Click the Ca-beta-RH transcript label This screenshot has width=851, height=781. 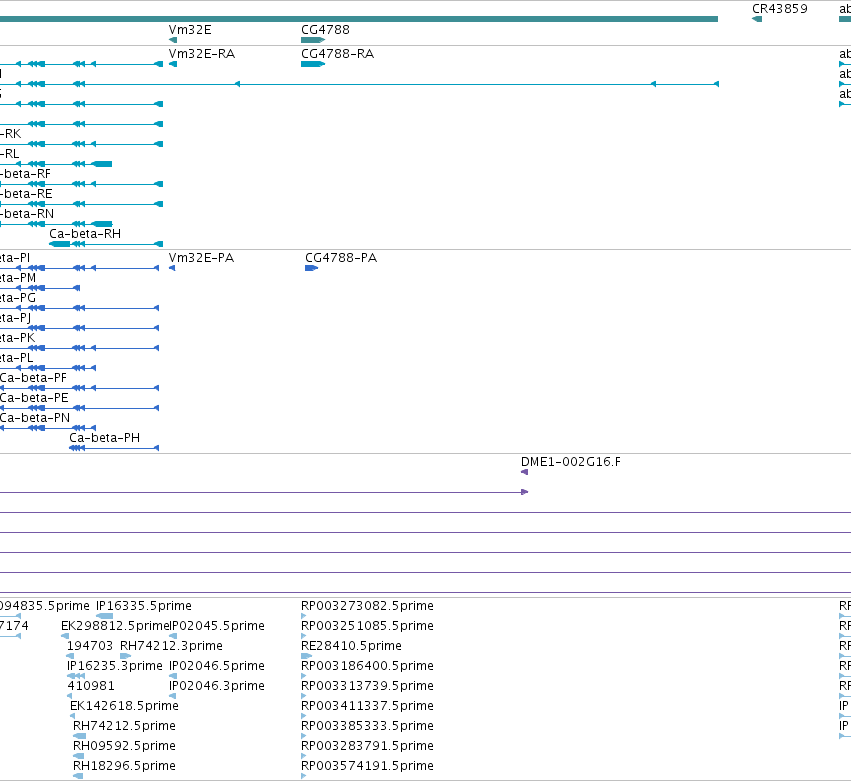[x=85, y=234]
